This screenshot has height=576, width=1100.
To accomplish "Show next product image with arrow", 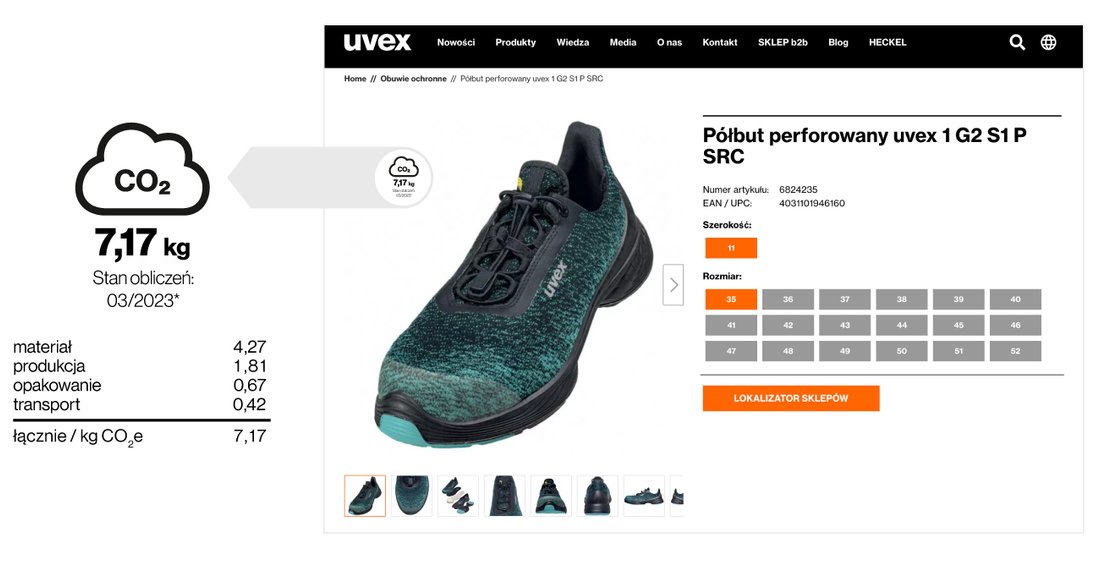I will (x=673, y=285).
